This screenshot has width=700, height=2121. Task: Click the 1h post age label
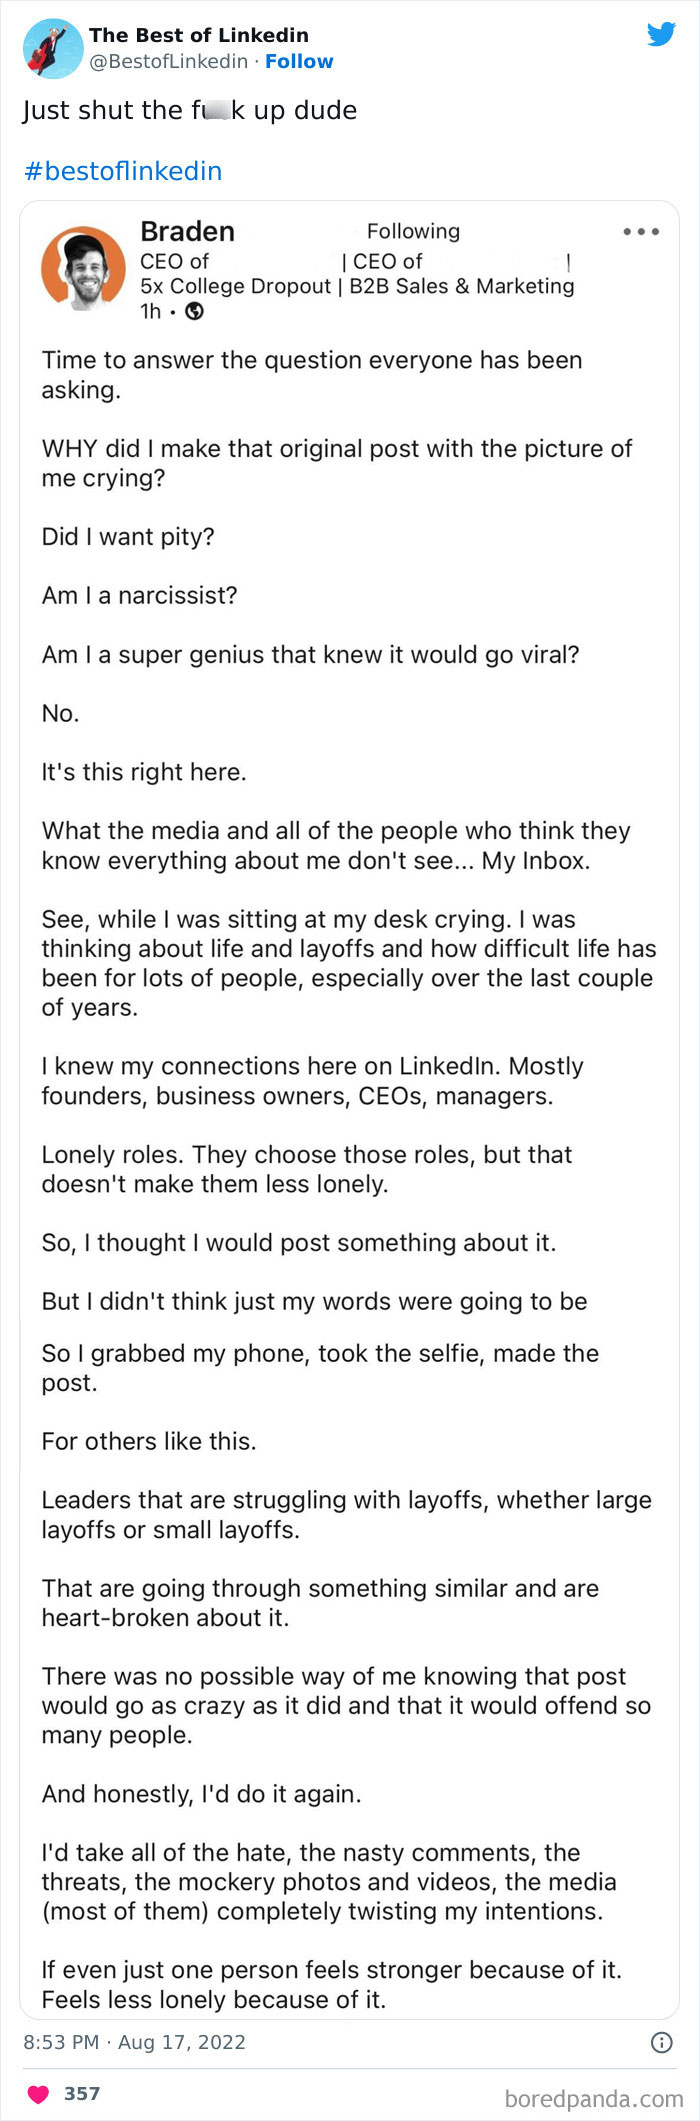pyautogui.click(x=148, y=313)
